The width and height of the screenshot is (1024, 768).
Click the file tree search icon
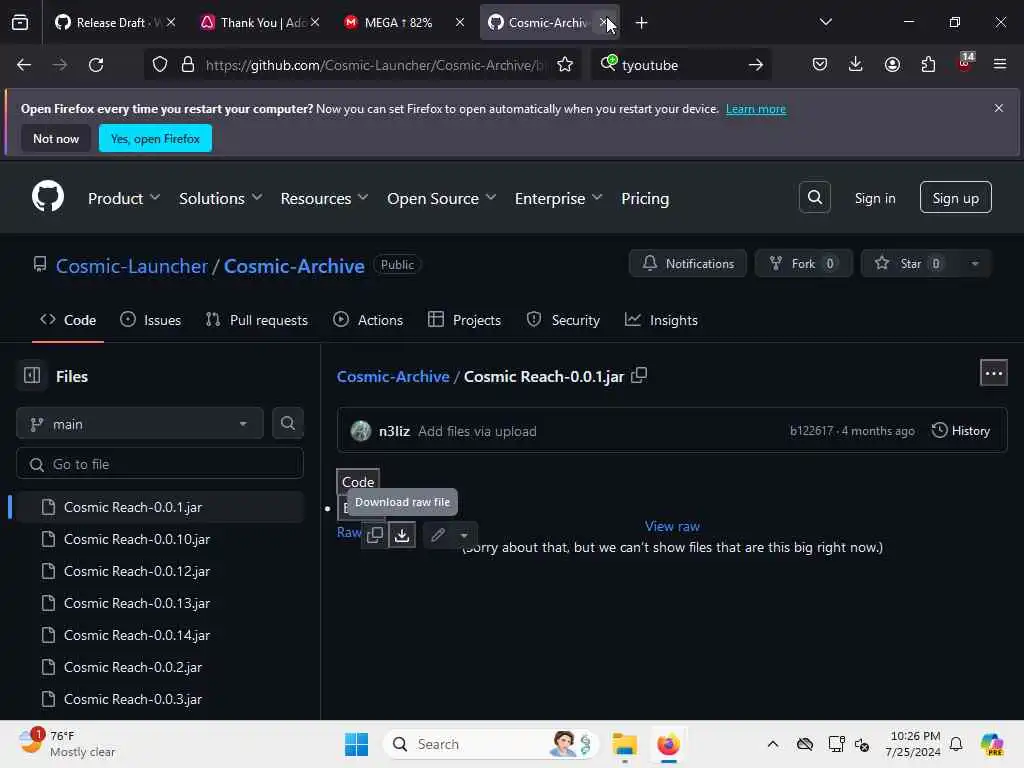pos(287,423)
